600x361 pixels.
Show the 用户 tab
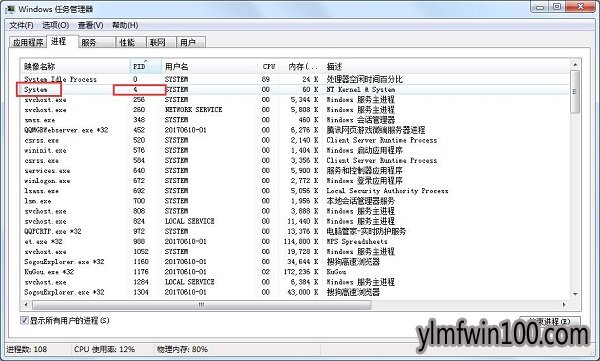point(191,42)
